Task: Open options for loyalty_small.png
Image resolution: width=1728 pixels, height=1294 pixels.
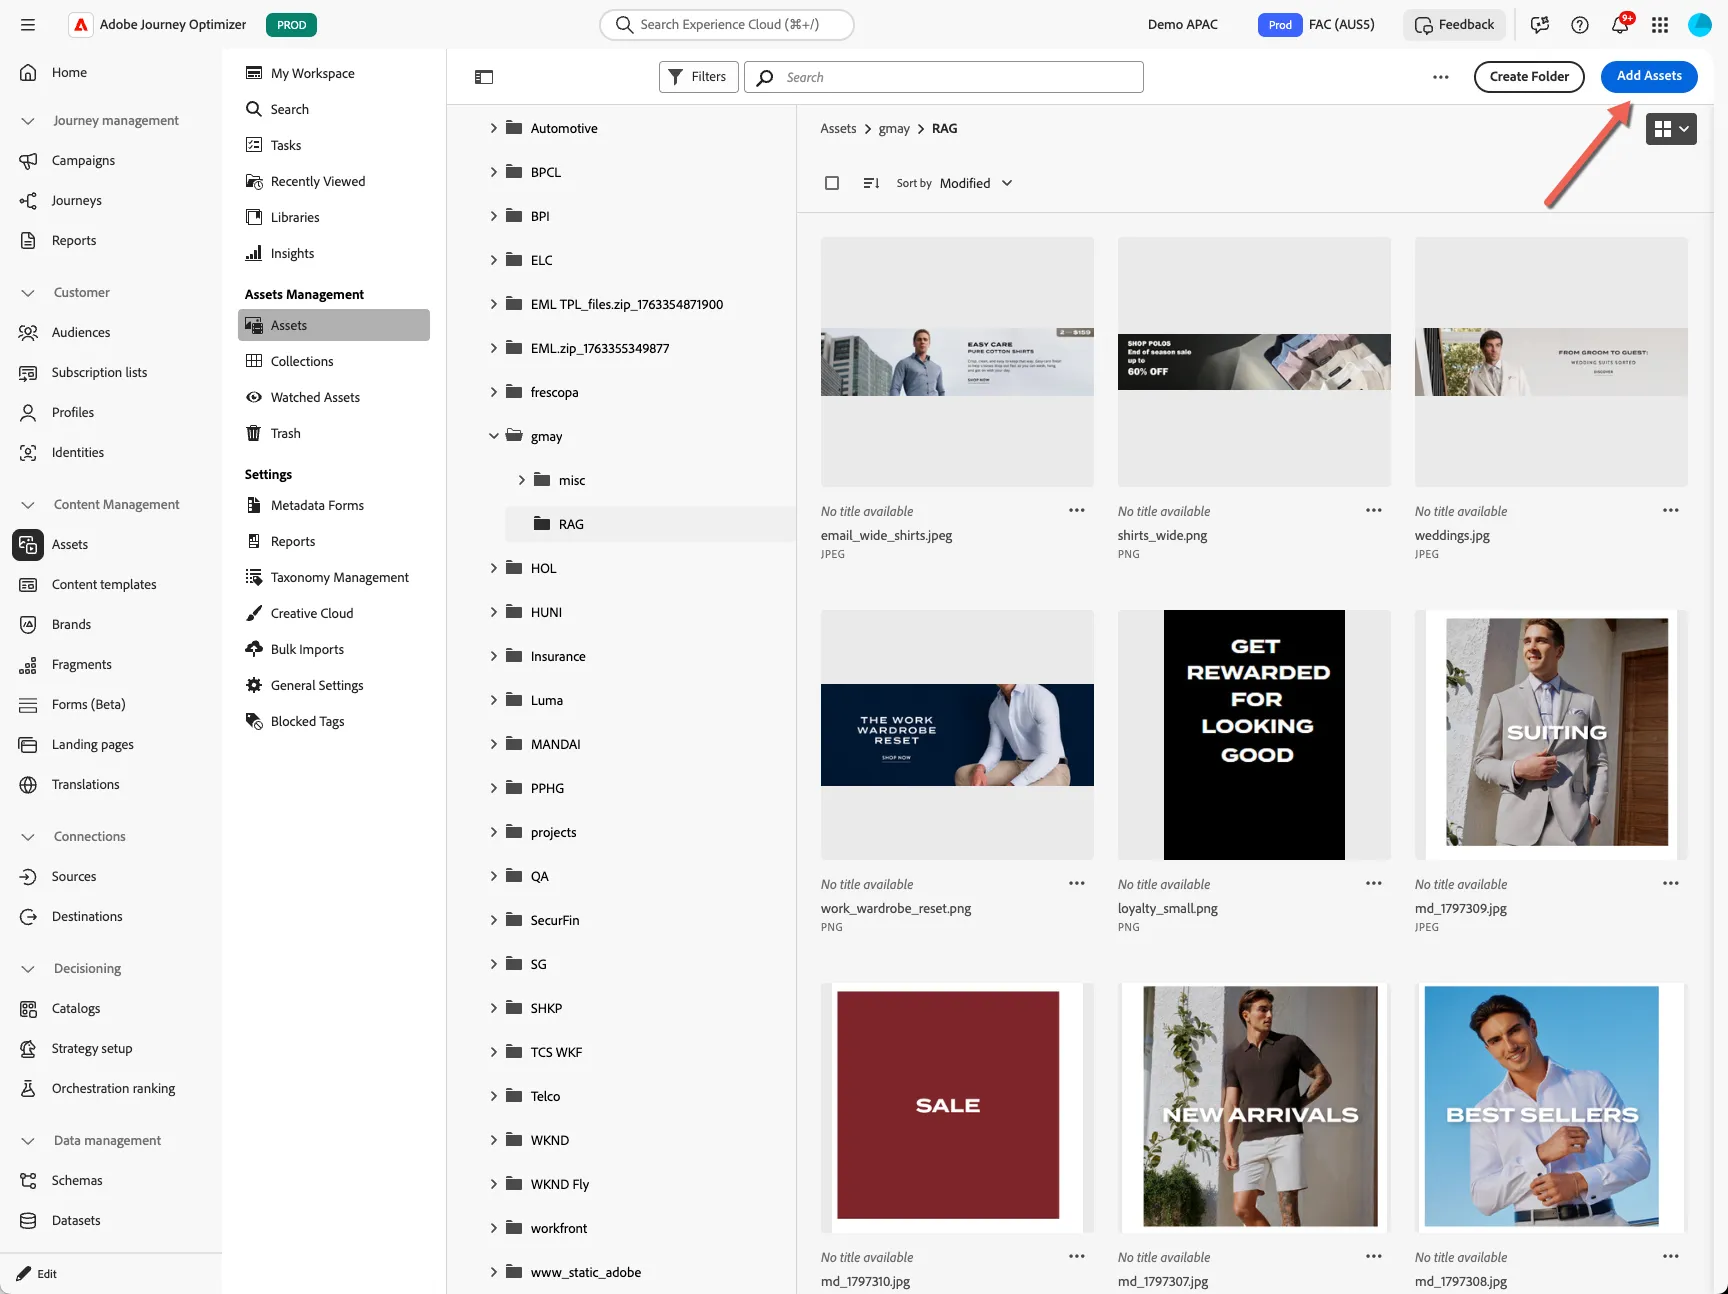Action: (x=1374, y=883)
